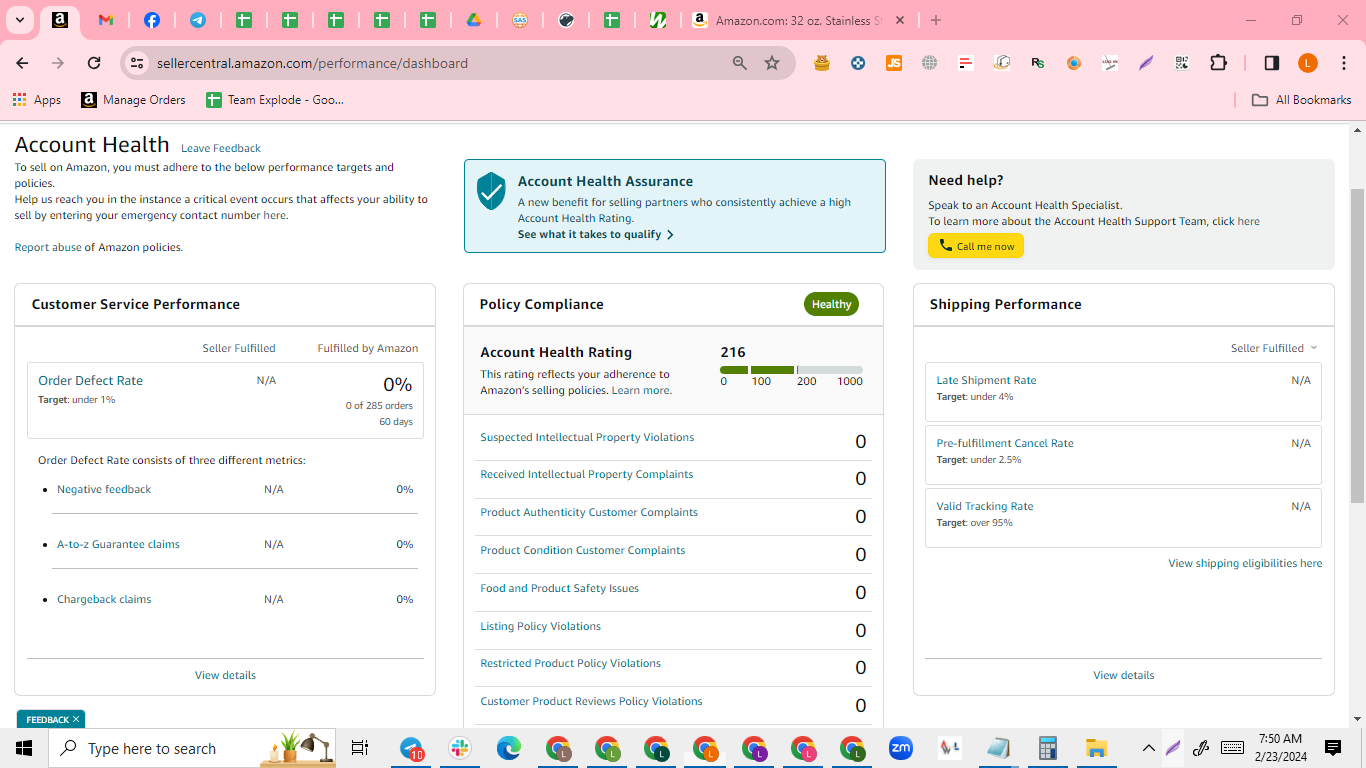Viewport: 1366px width, 768px height.
Task: Open the Chrome three-dot menu
Action: point(1343,63)
